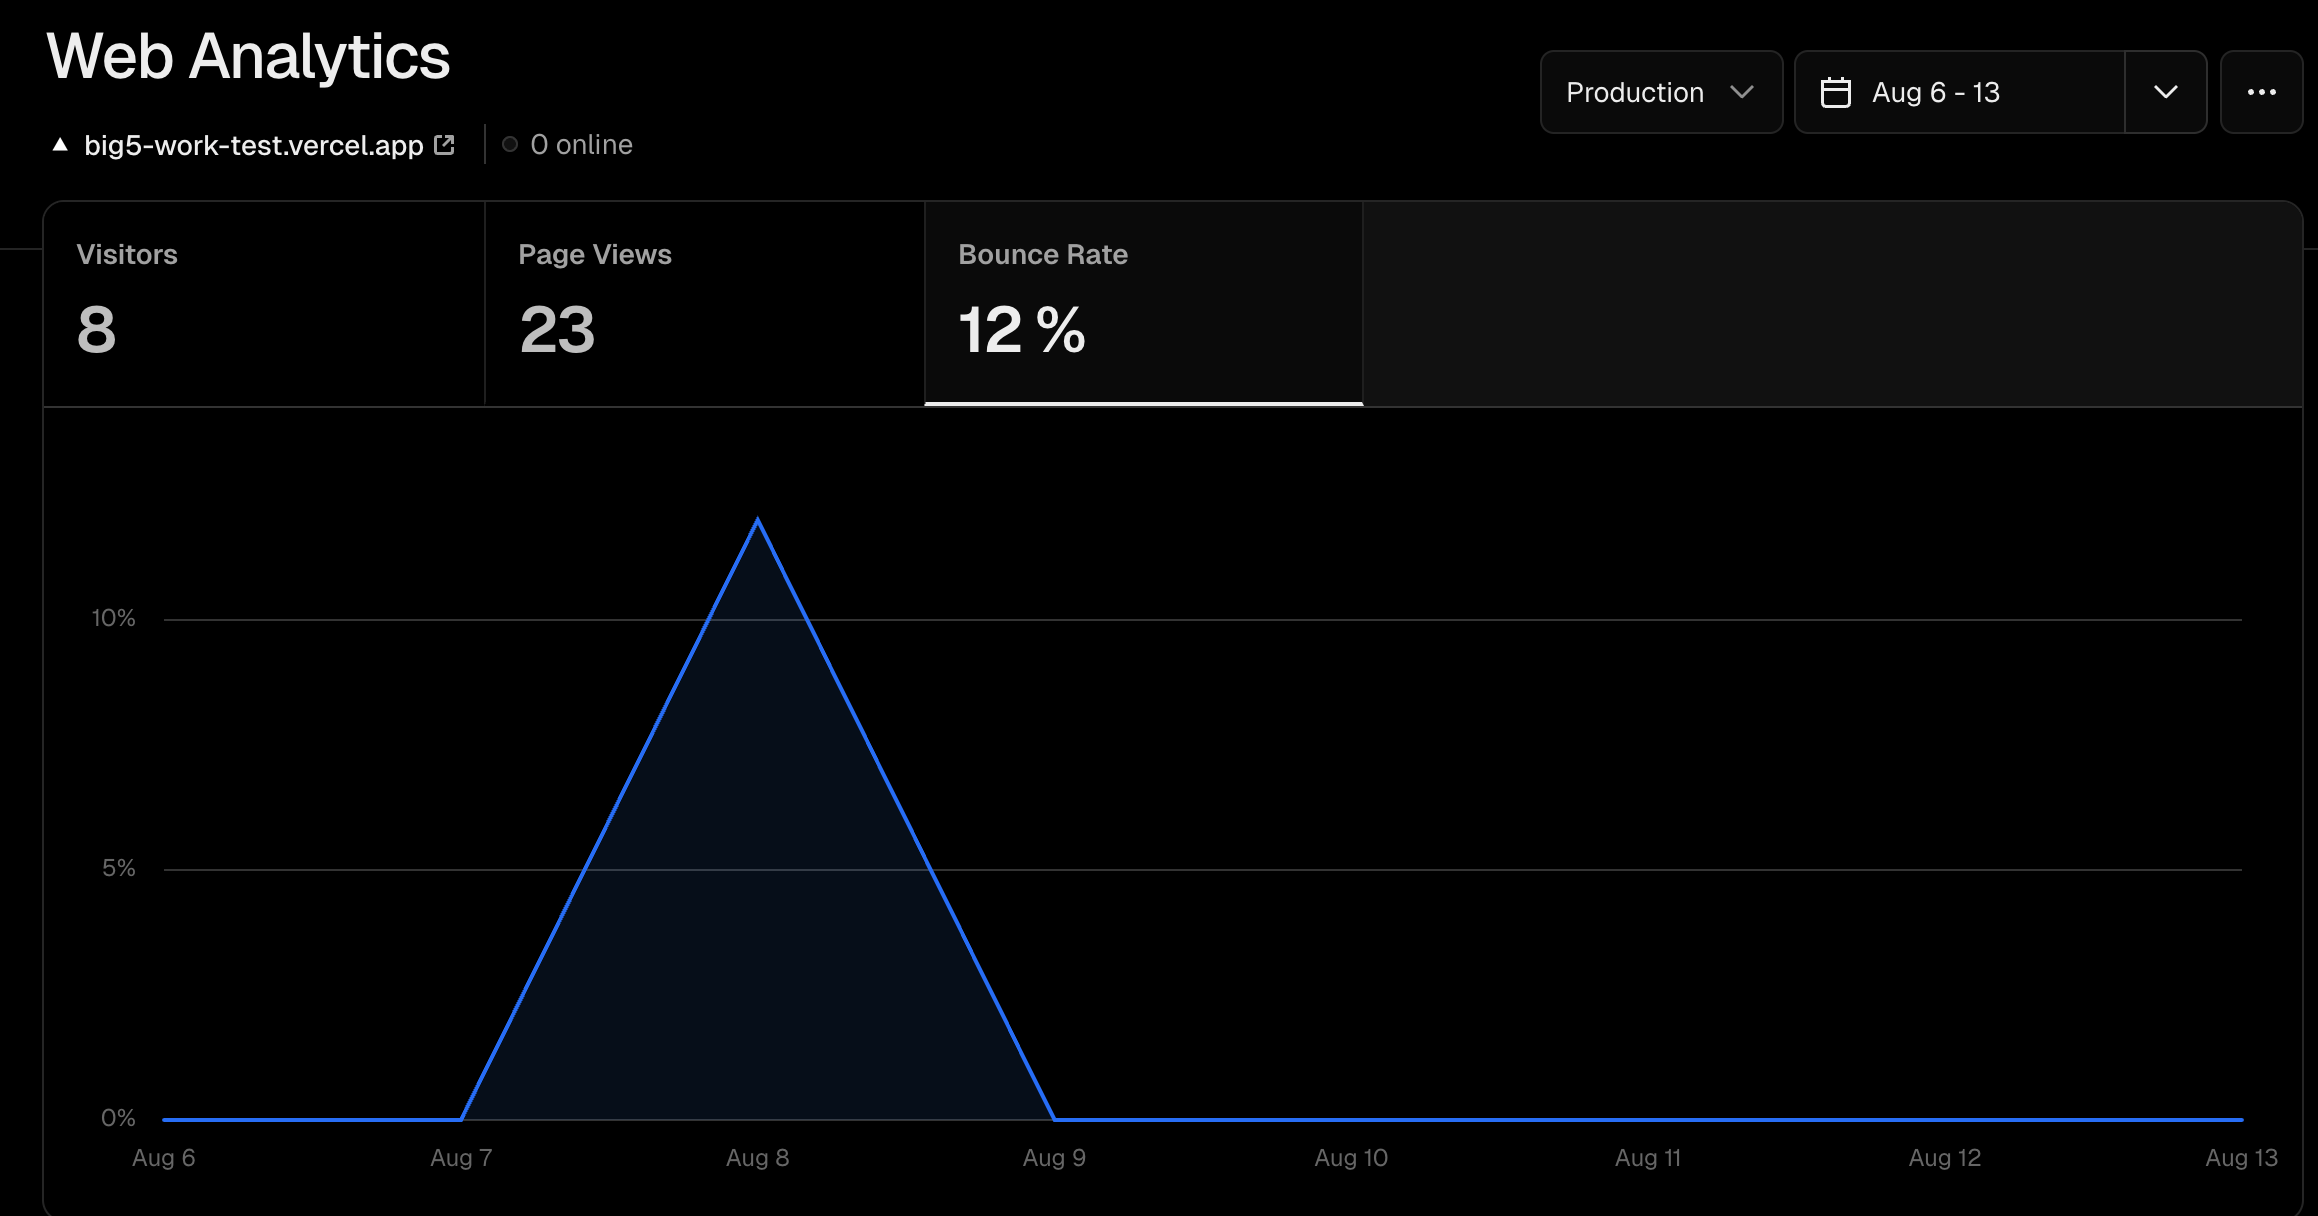Click the Aug 11 axis label
Viewport: 2318px width, 1216px height.
coord(1647,1158)
